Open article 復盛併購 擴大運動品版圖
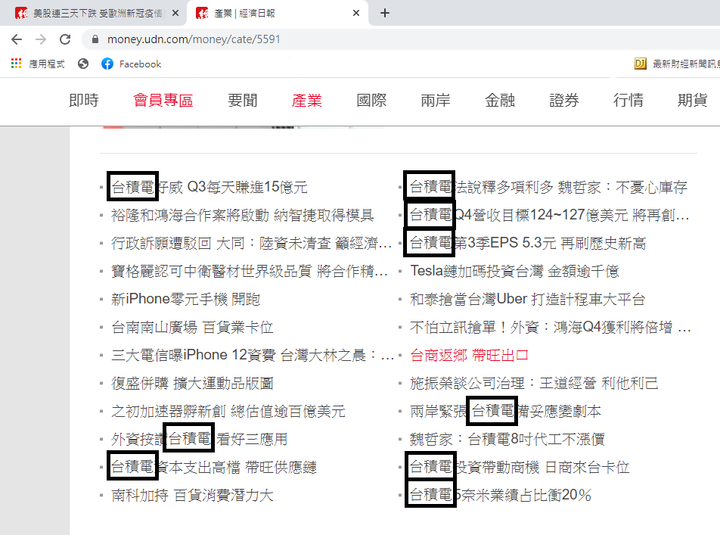 192,383
